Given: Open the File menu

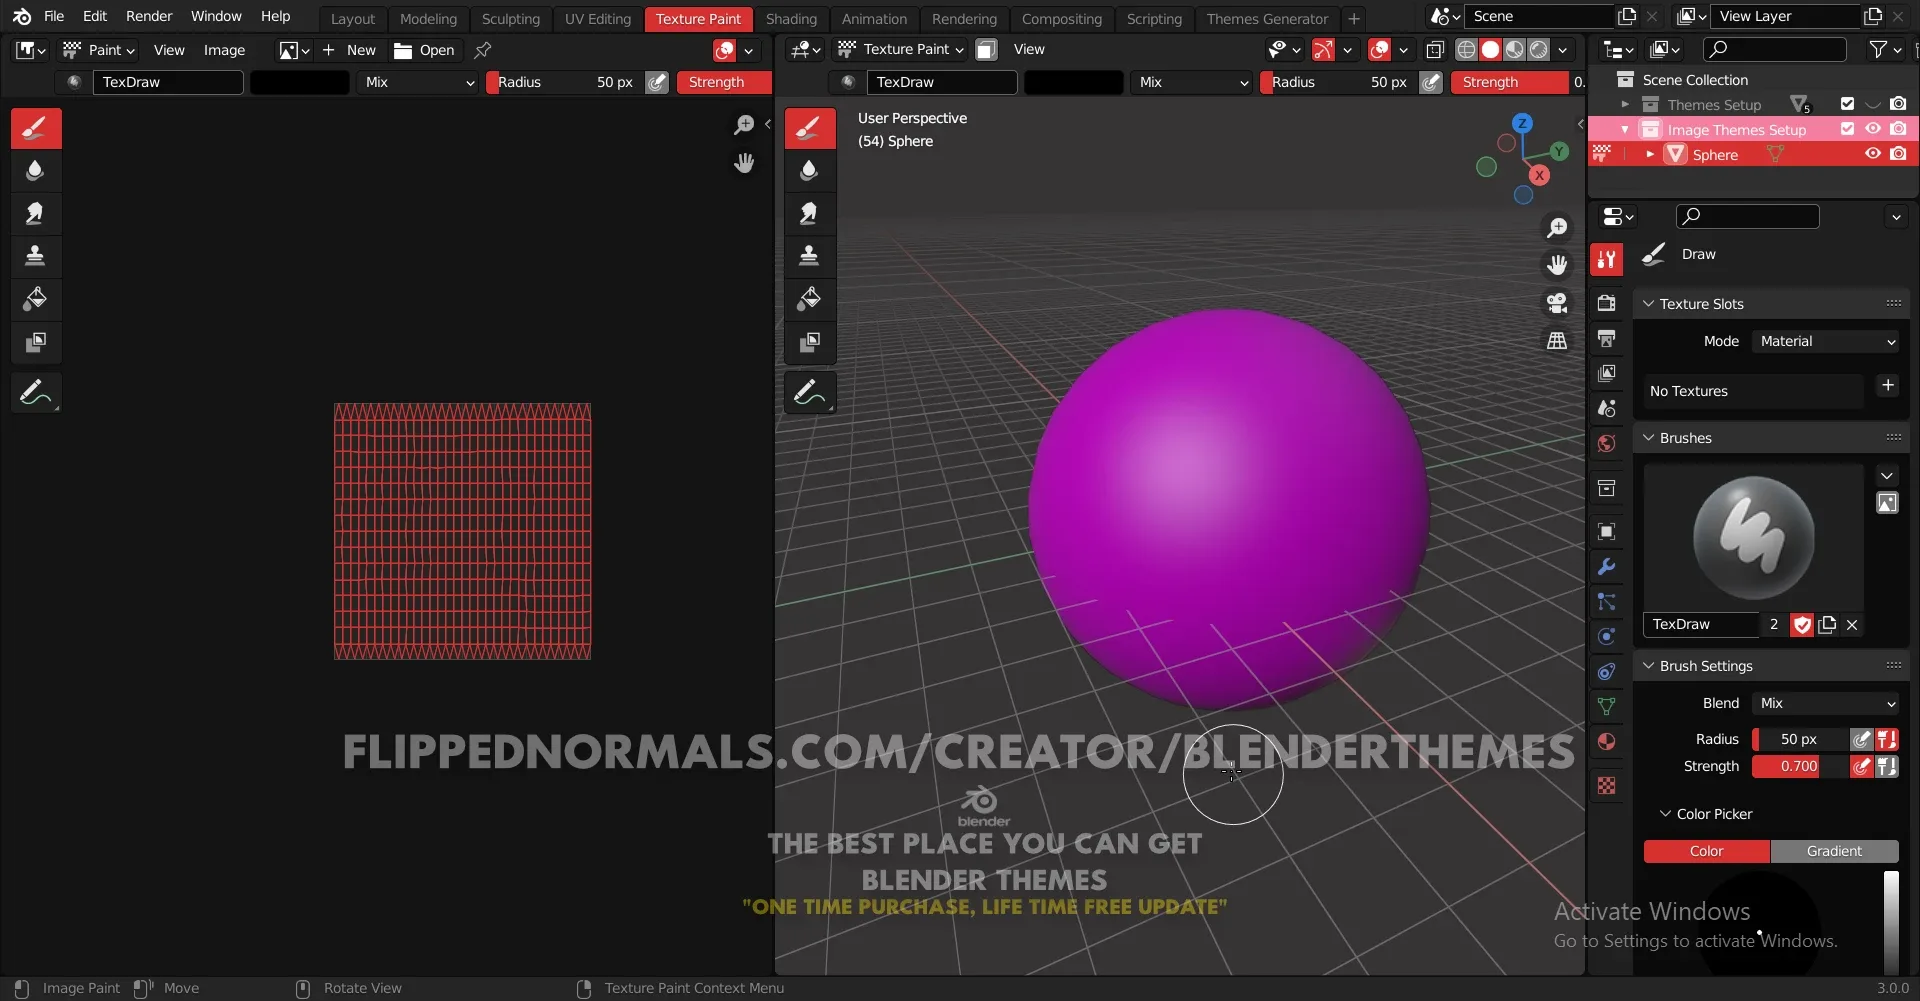Looking at the screenshot, I should click(54, 16).
